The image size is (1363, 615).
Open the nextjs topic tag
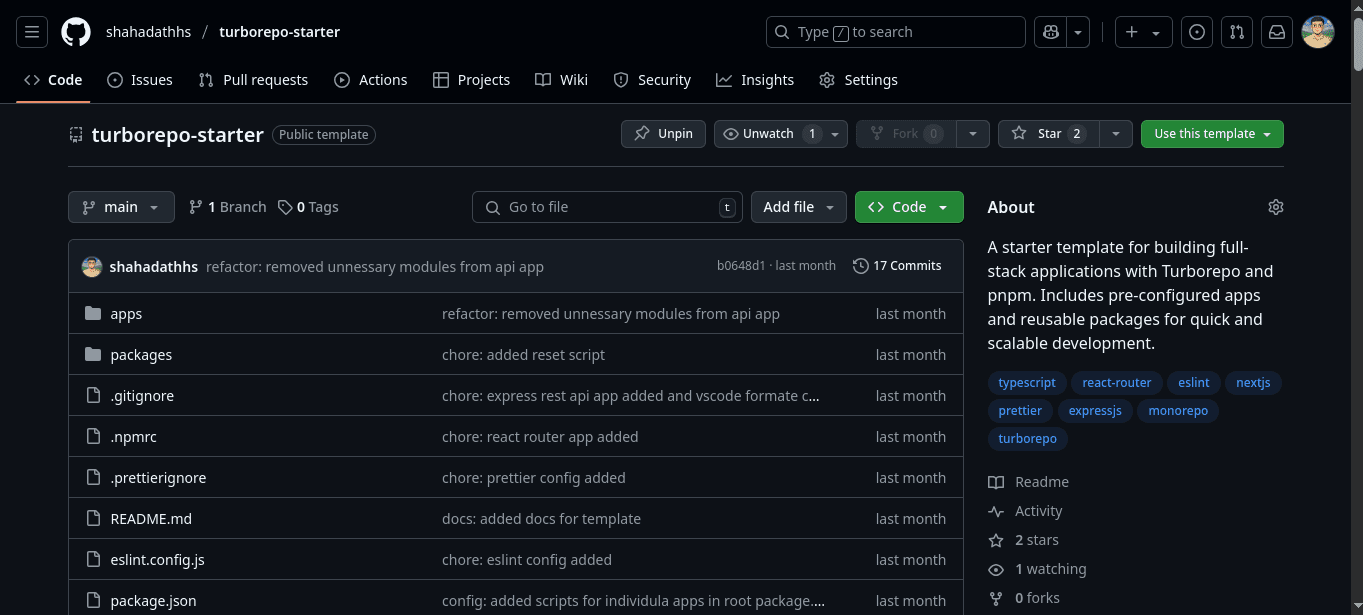[1252, 383]
